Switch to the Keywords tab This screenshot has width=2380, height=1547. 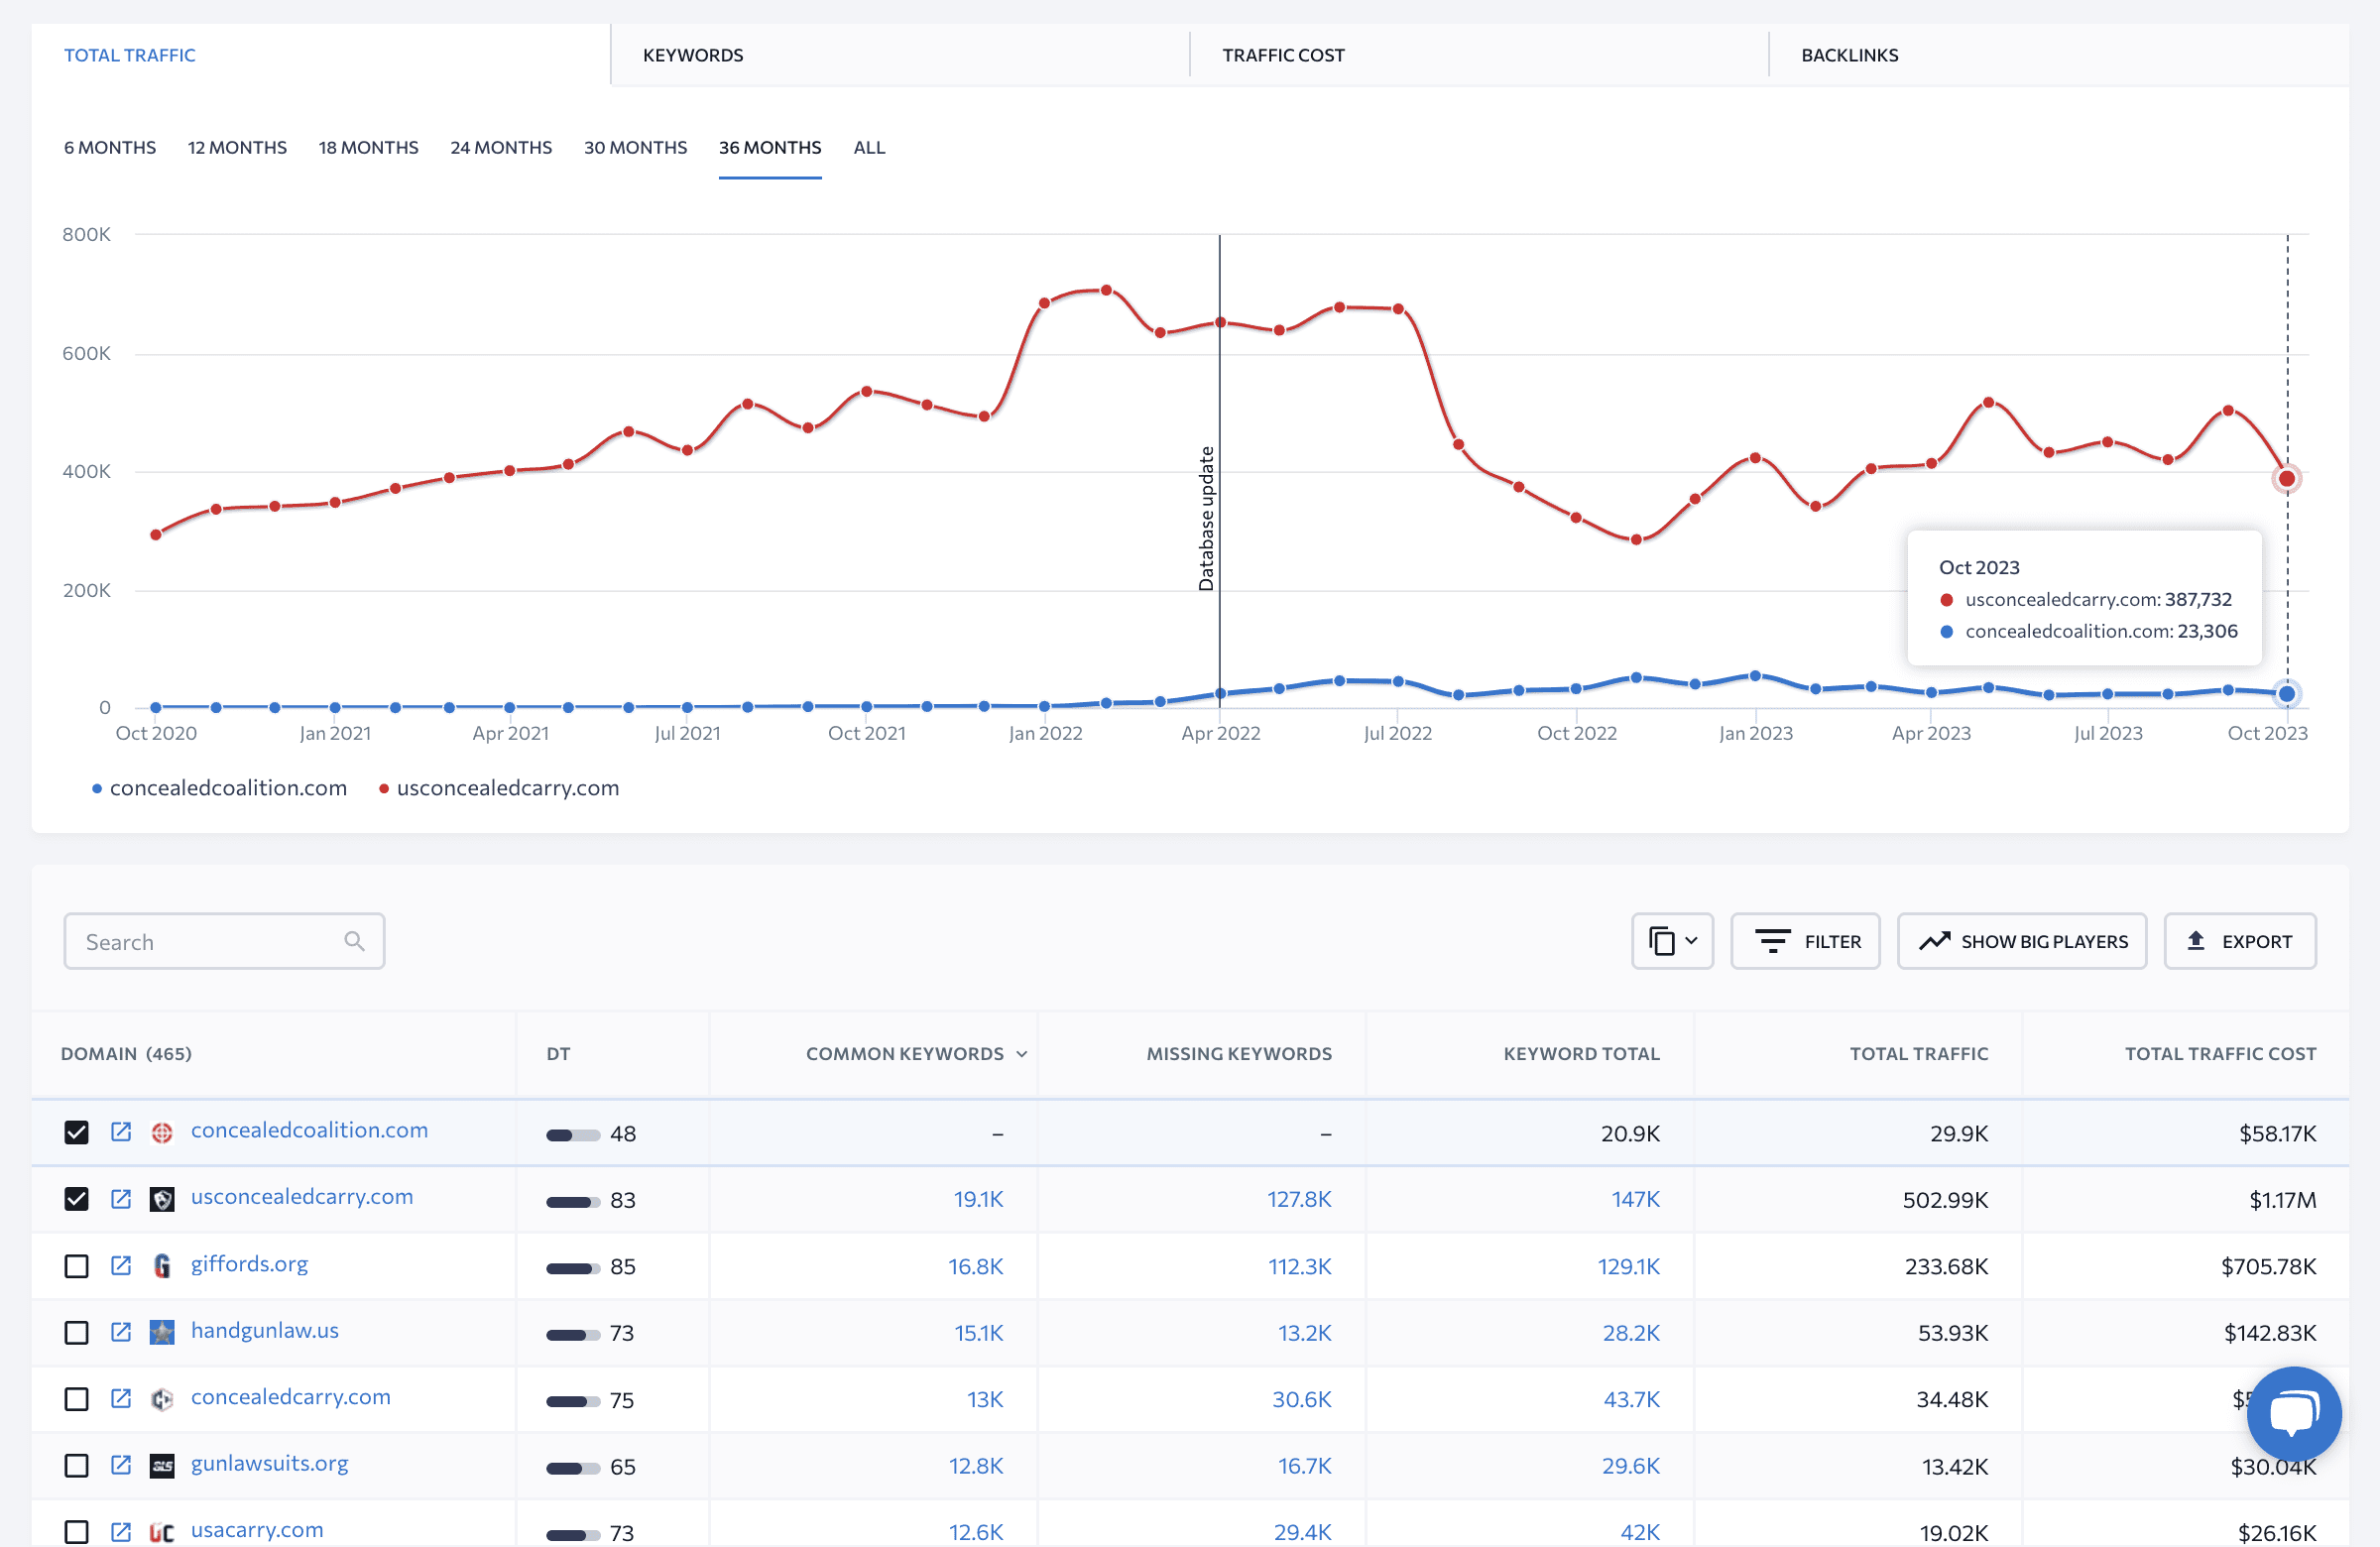pos(693,55)
